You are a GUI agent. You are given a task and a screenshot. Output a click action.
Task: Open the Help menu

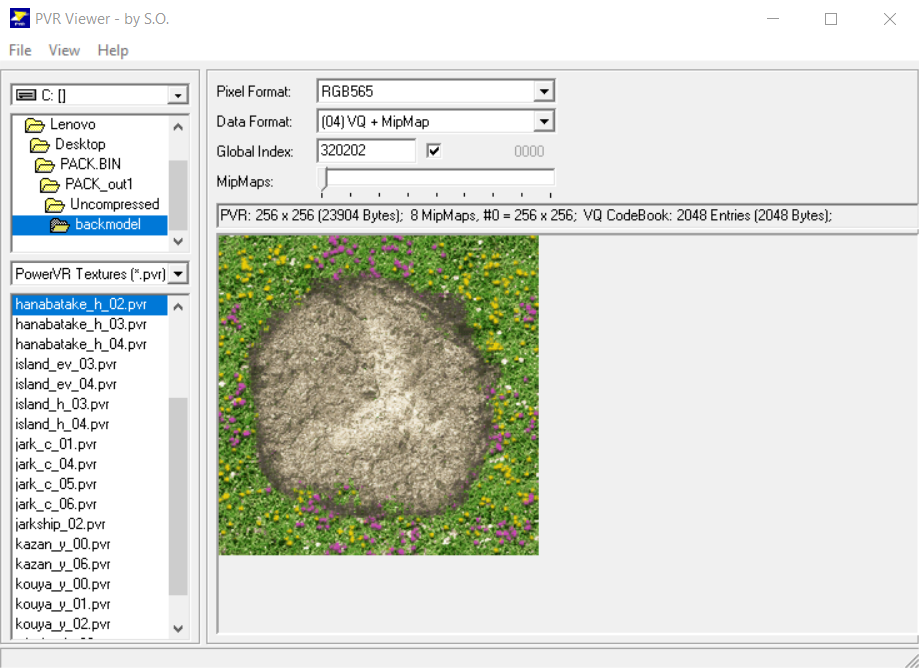(x=113, y=50)
